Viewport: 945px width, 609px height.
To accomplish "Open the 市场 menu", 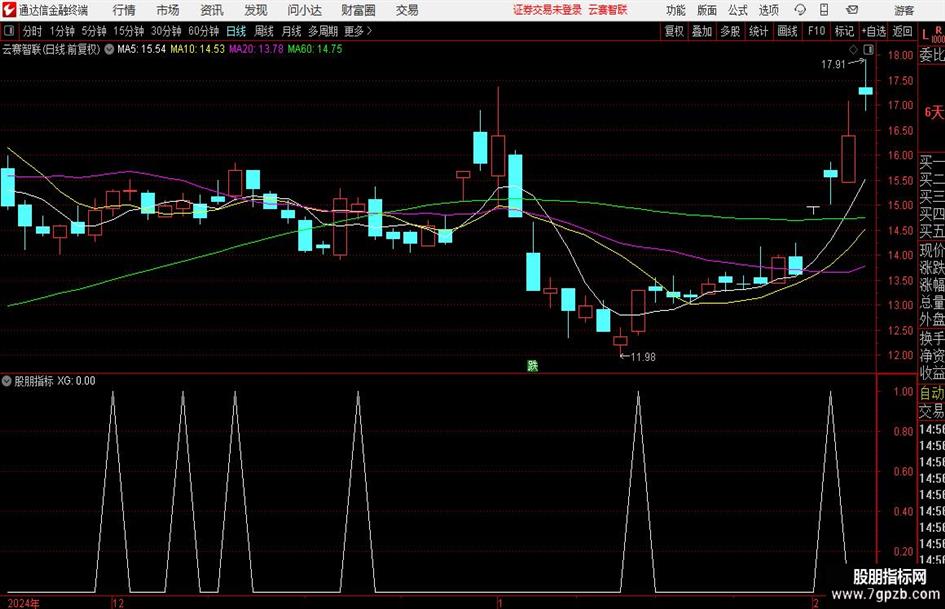I will [168, 10].
